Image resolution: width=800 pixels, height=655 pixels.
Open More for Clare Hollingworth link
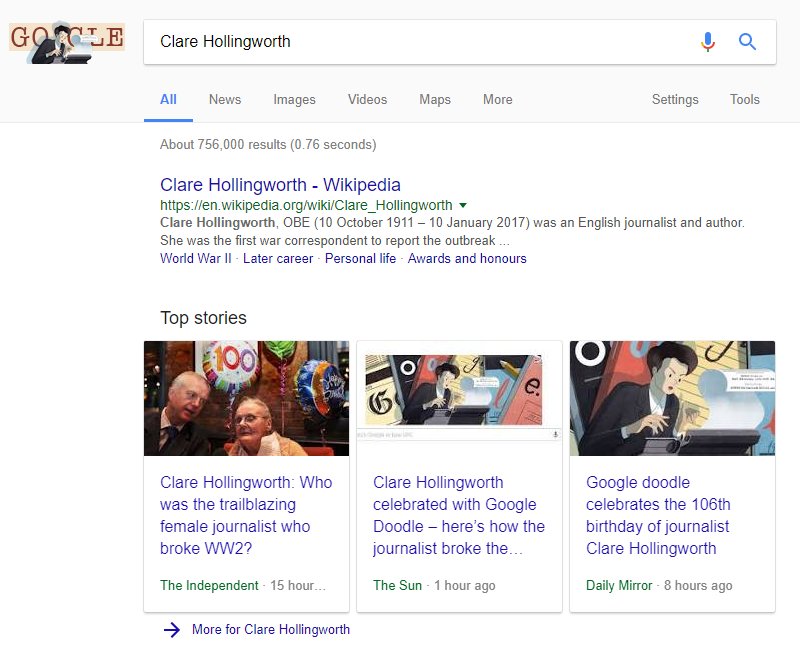pyautogui.click(x=271, y=630)
